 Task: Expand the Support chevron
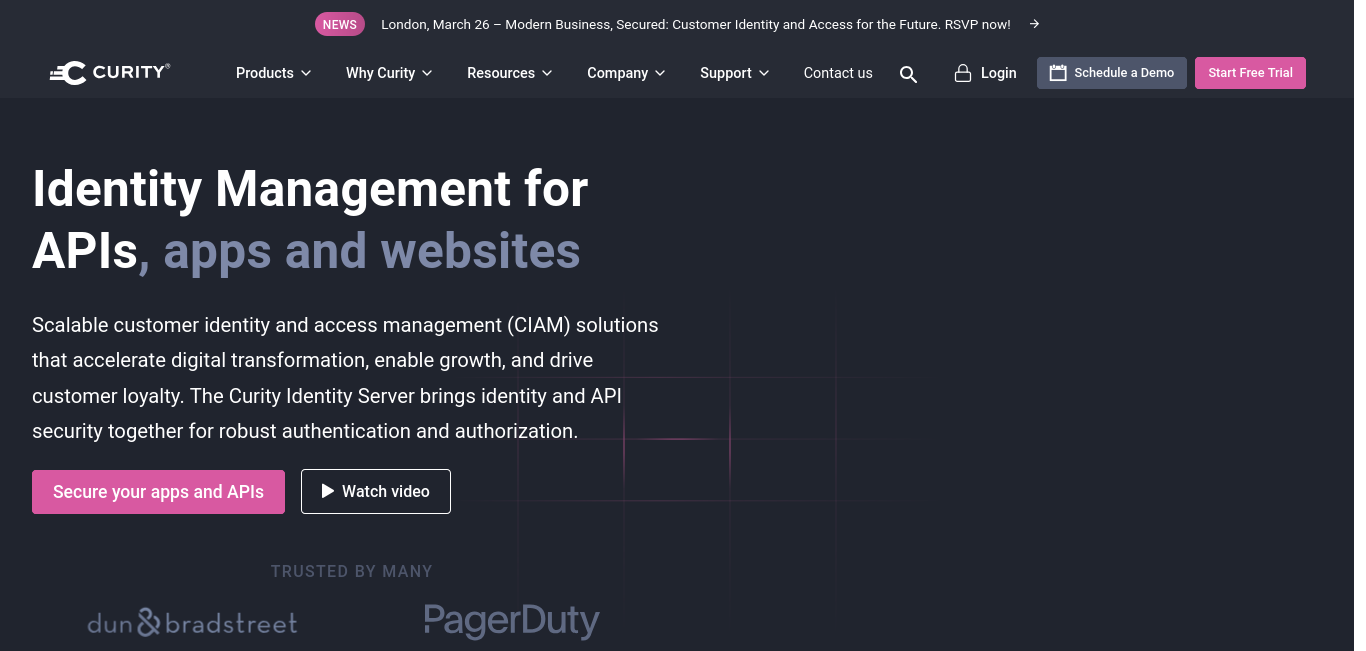[x=764, y=73]
